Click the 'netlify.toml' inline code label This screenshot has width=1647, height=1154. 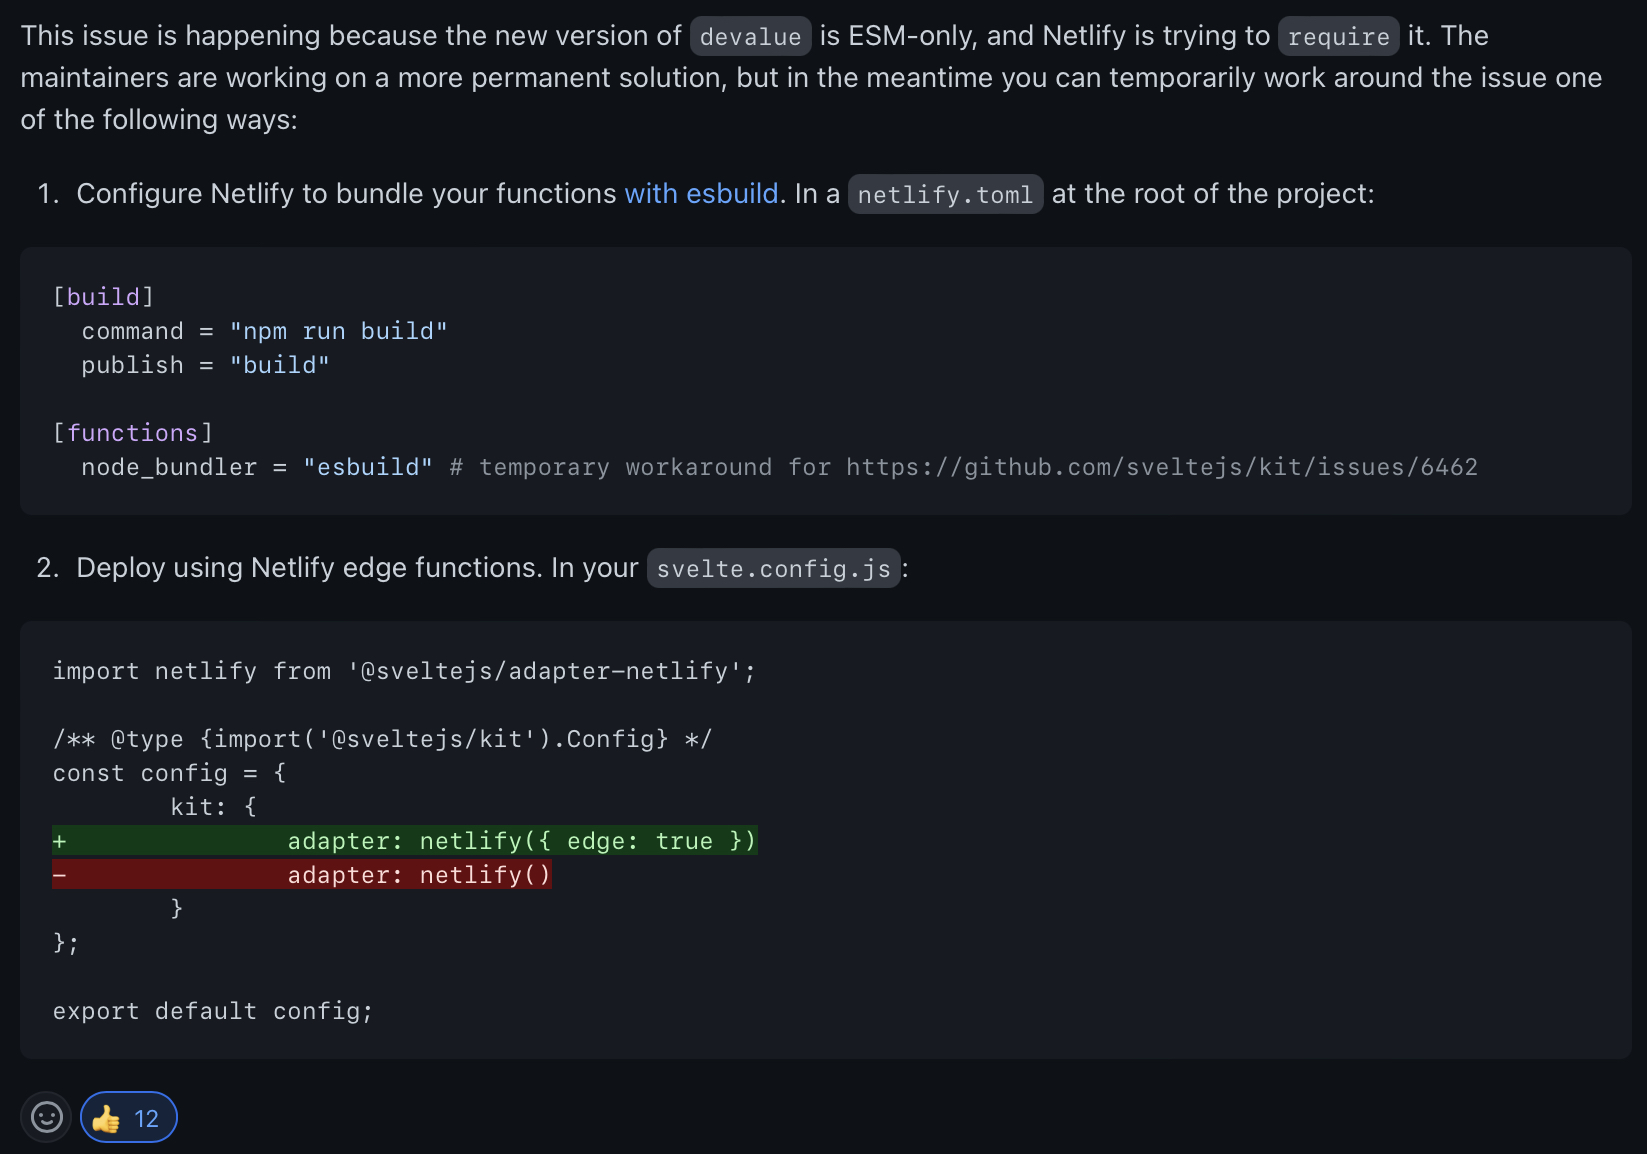click(945, 194)
